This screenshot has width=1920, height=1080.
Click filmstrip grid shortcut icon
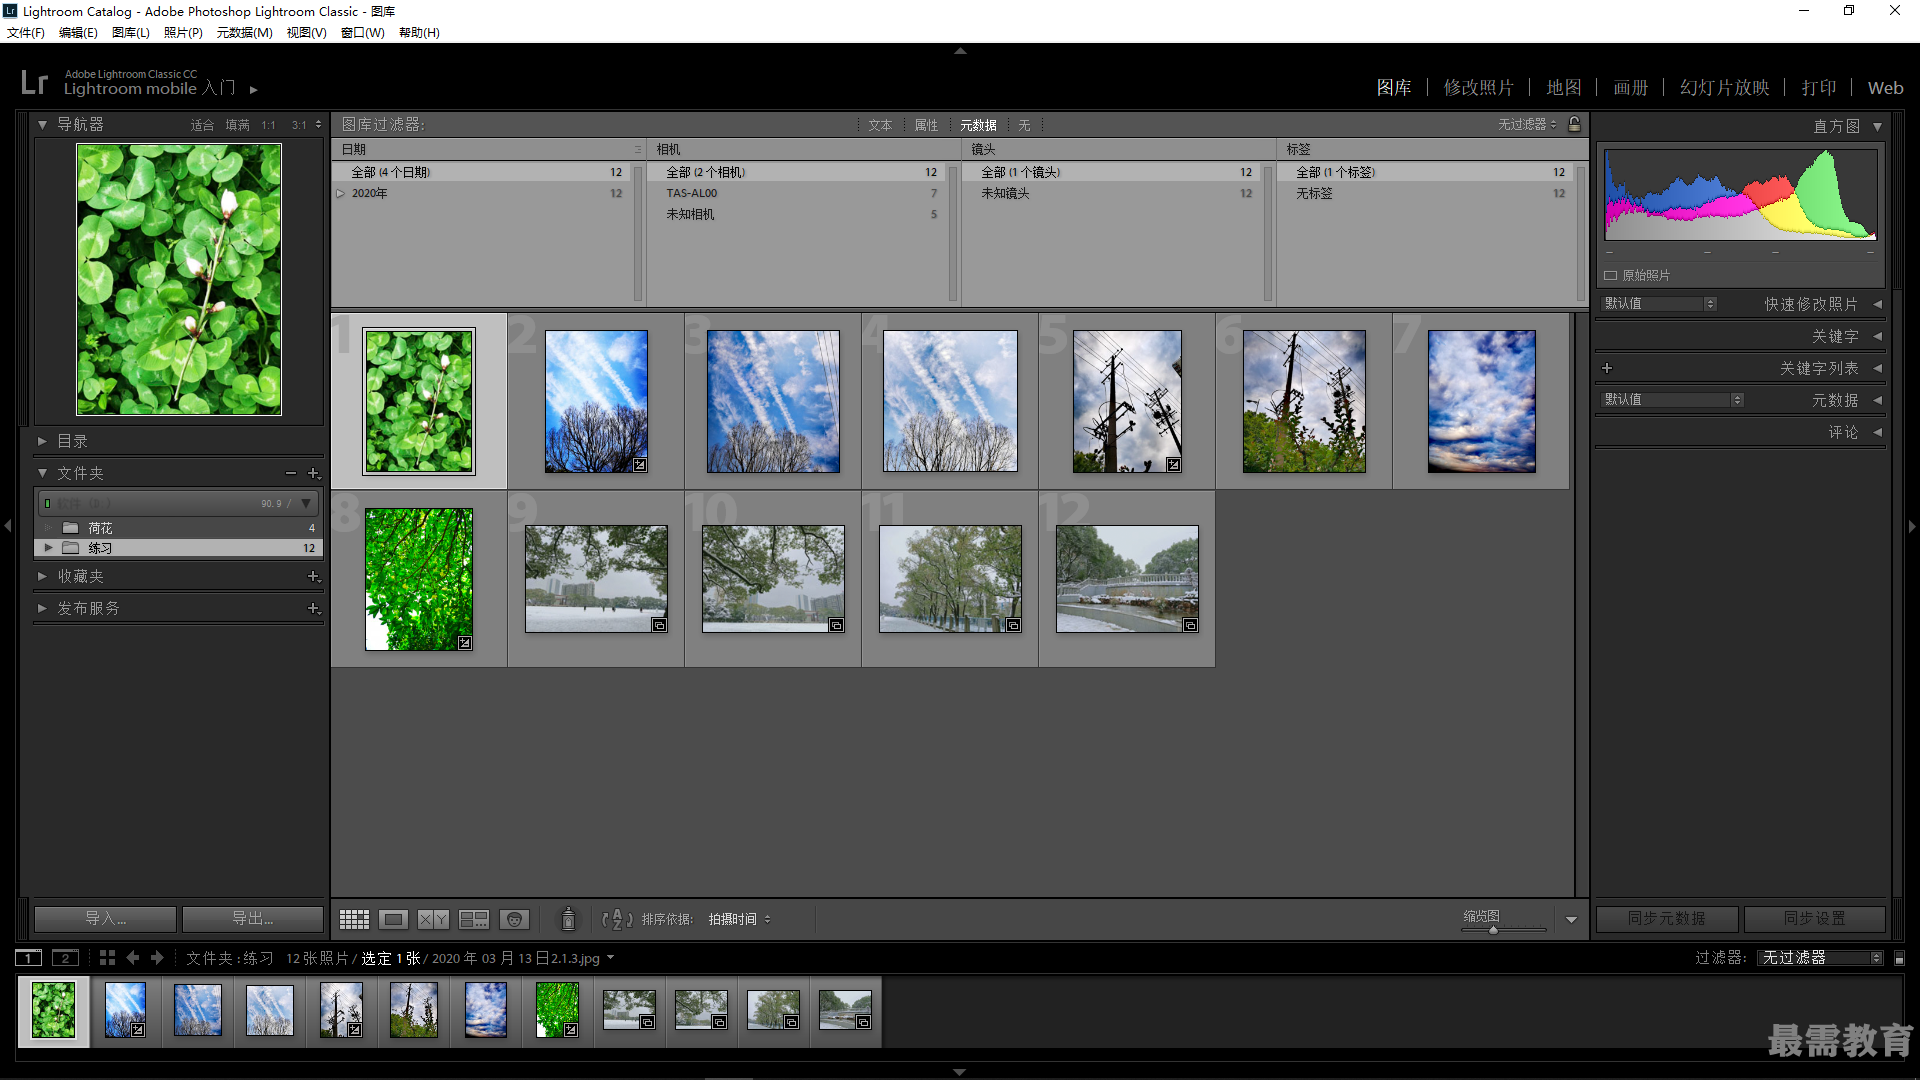click(x=107, y=958)
